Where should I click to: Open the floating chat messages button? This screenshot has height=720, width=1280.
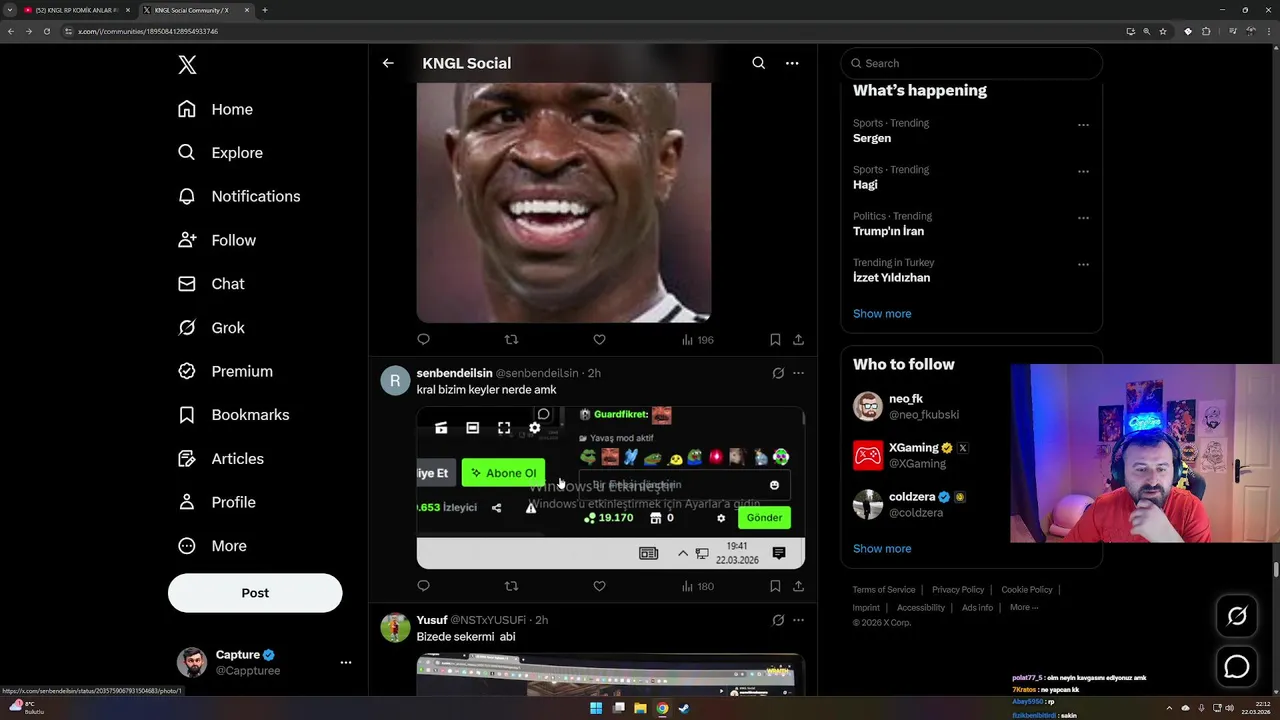tap(1237, 666)
